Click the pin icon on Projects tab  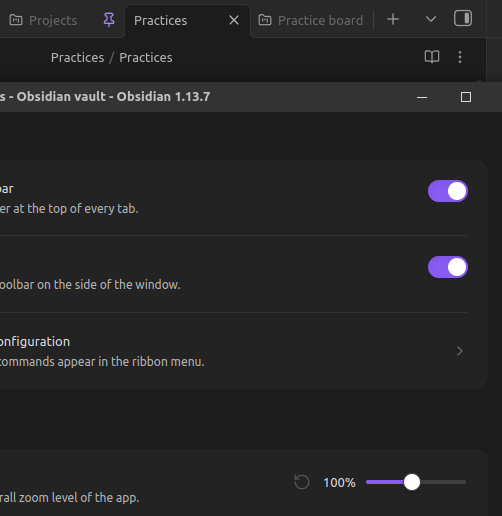109,20
